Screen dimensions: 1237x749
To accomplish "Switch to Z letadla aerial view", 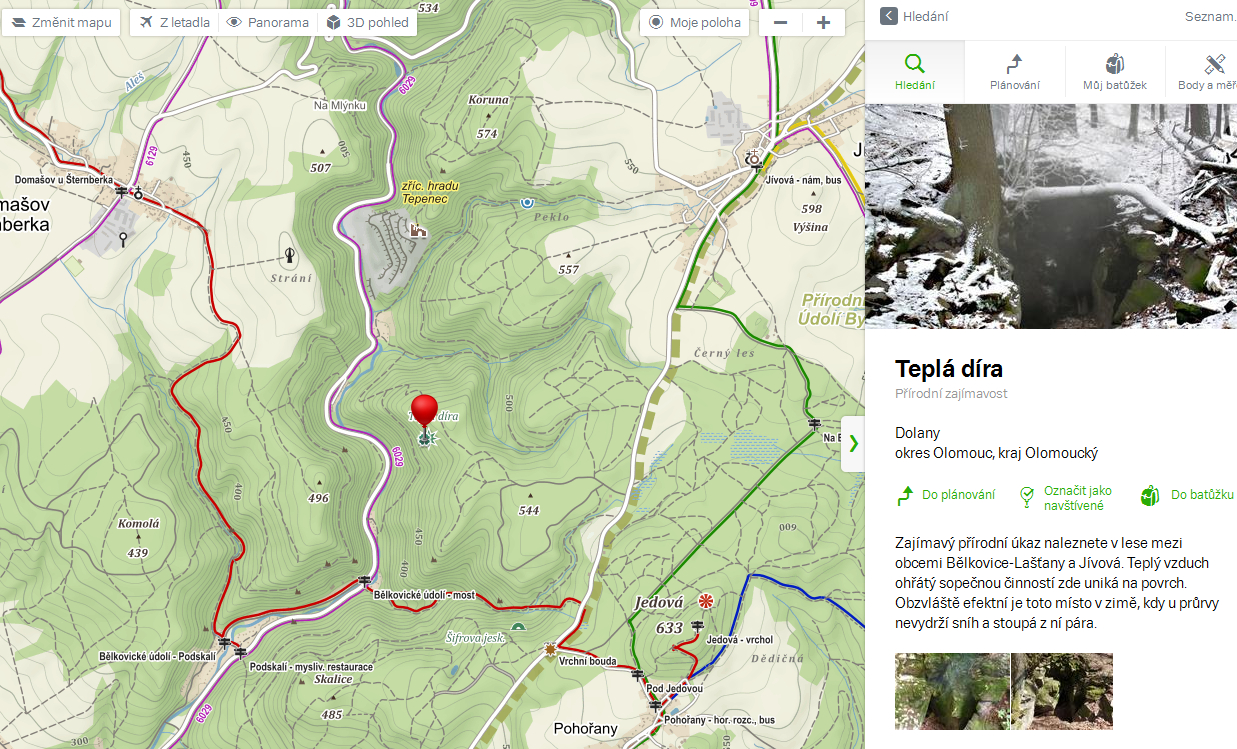I will click(174, 22).
